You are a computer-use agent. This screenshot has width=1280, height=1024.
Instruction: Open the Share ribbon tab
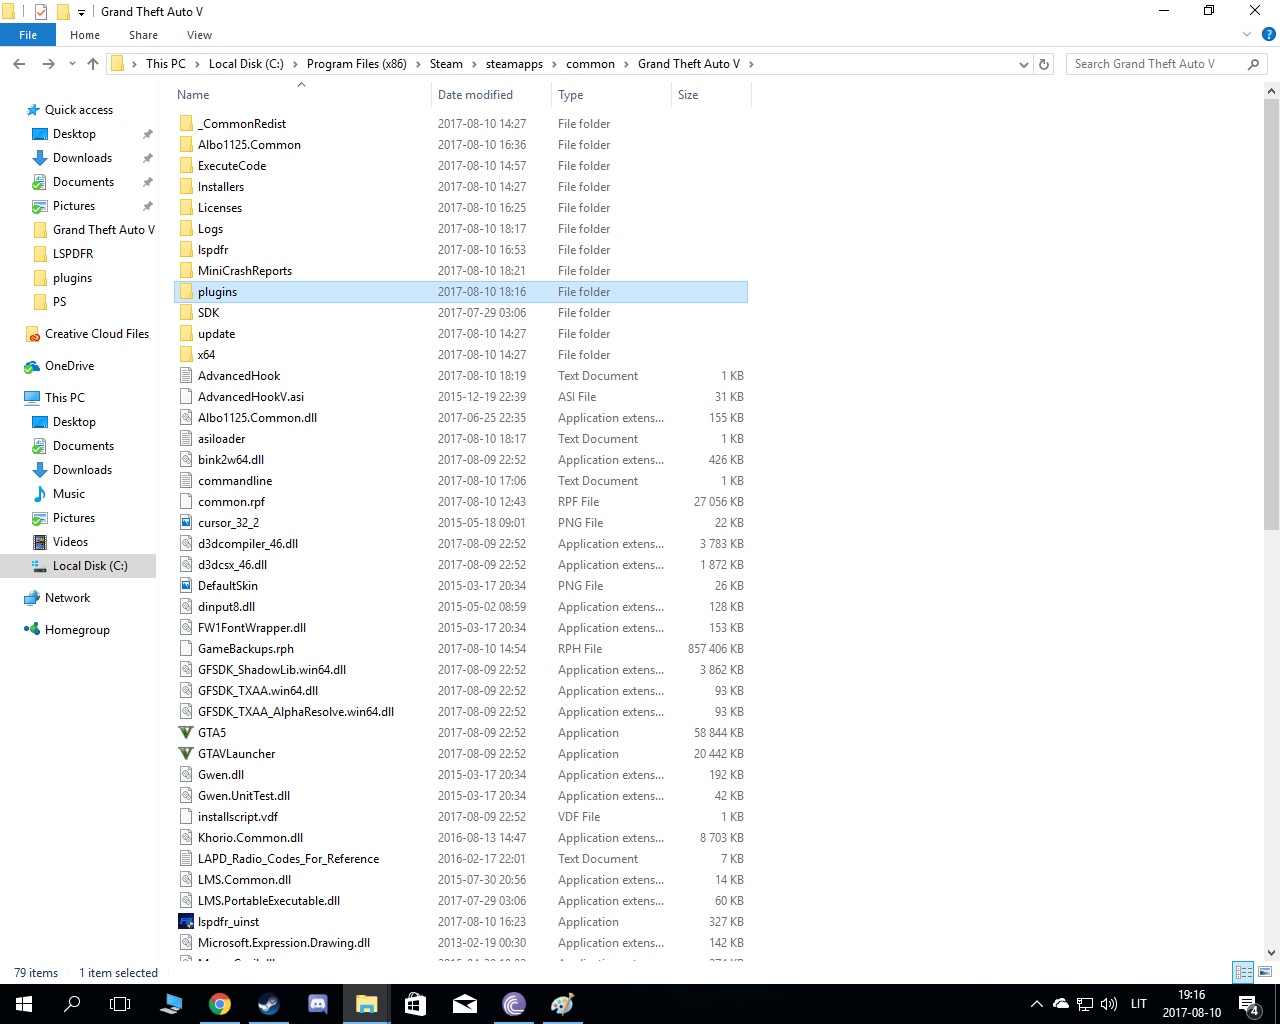(x=143, y=35)
